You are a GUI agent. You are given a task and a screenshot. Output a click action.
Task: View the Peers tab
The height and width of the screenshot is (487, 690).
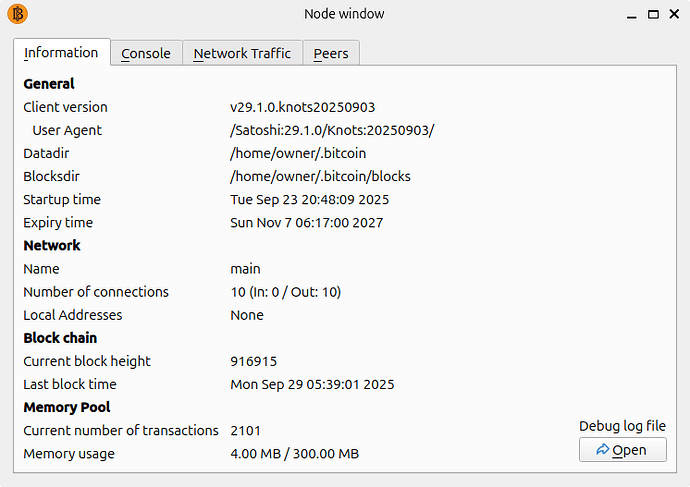[330, 54]
